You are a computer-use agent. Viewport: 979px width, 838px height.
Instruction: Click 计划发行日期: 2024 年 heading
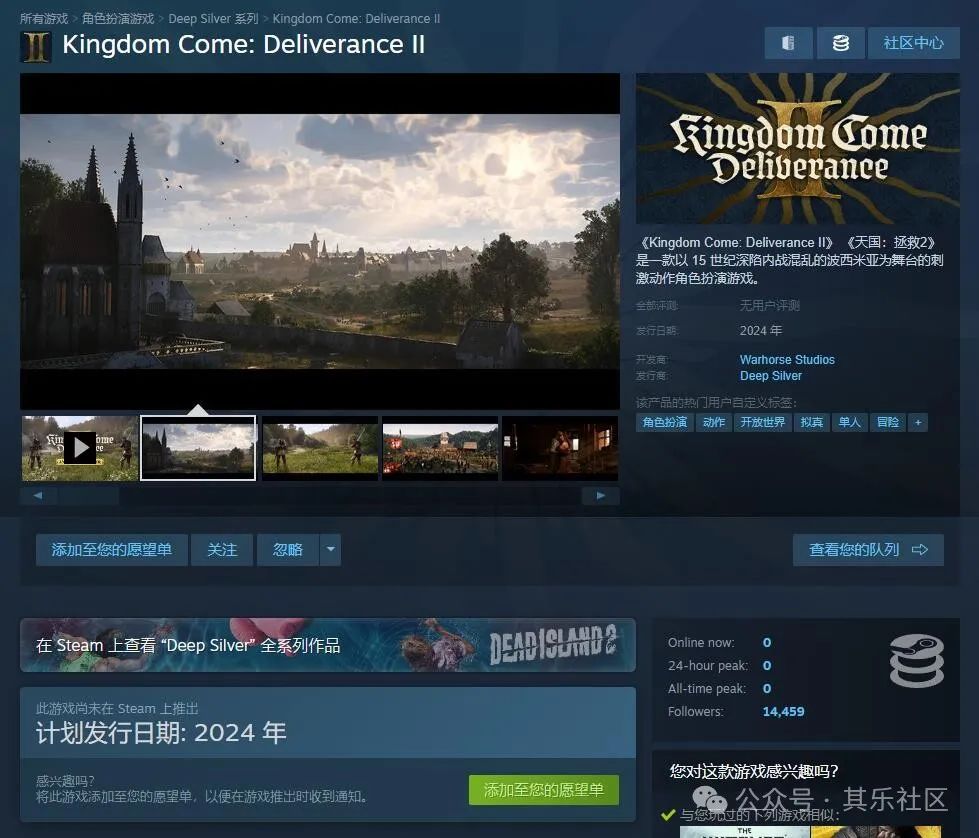[x=161, y=732]
